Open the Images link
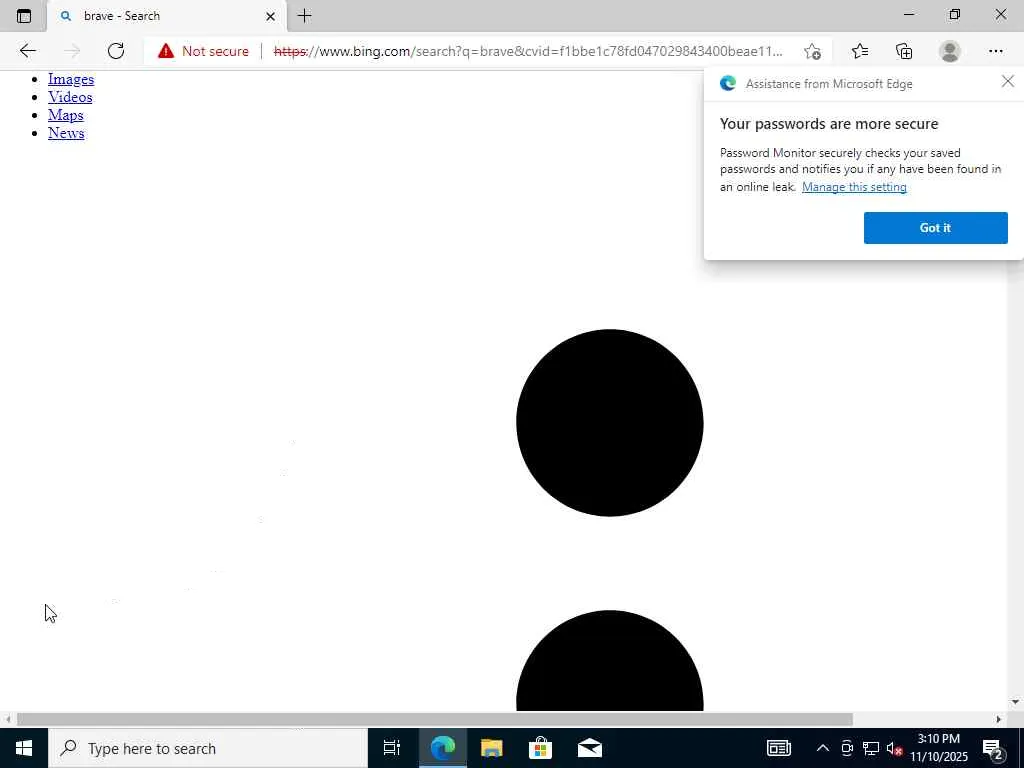 click(71, 79)
